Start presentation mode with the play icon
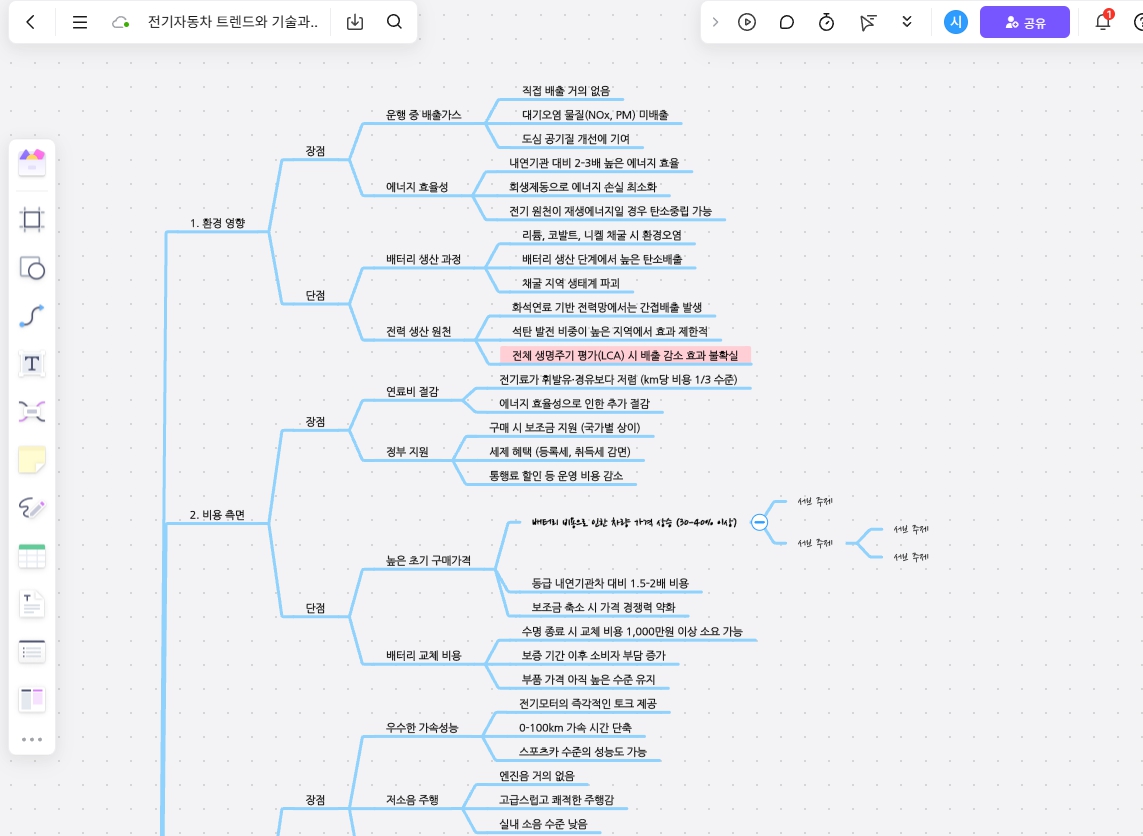The image size is (1143, 836). 747,22
